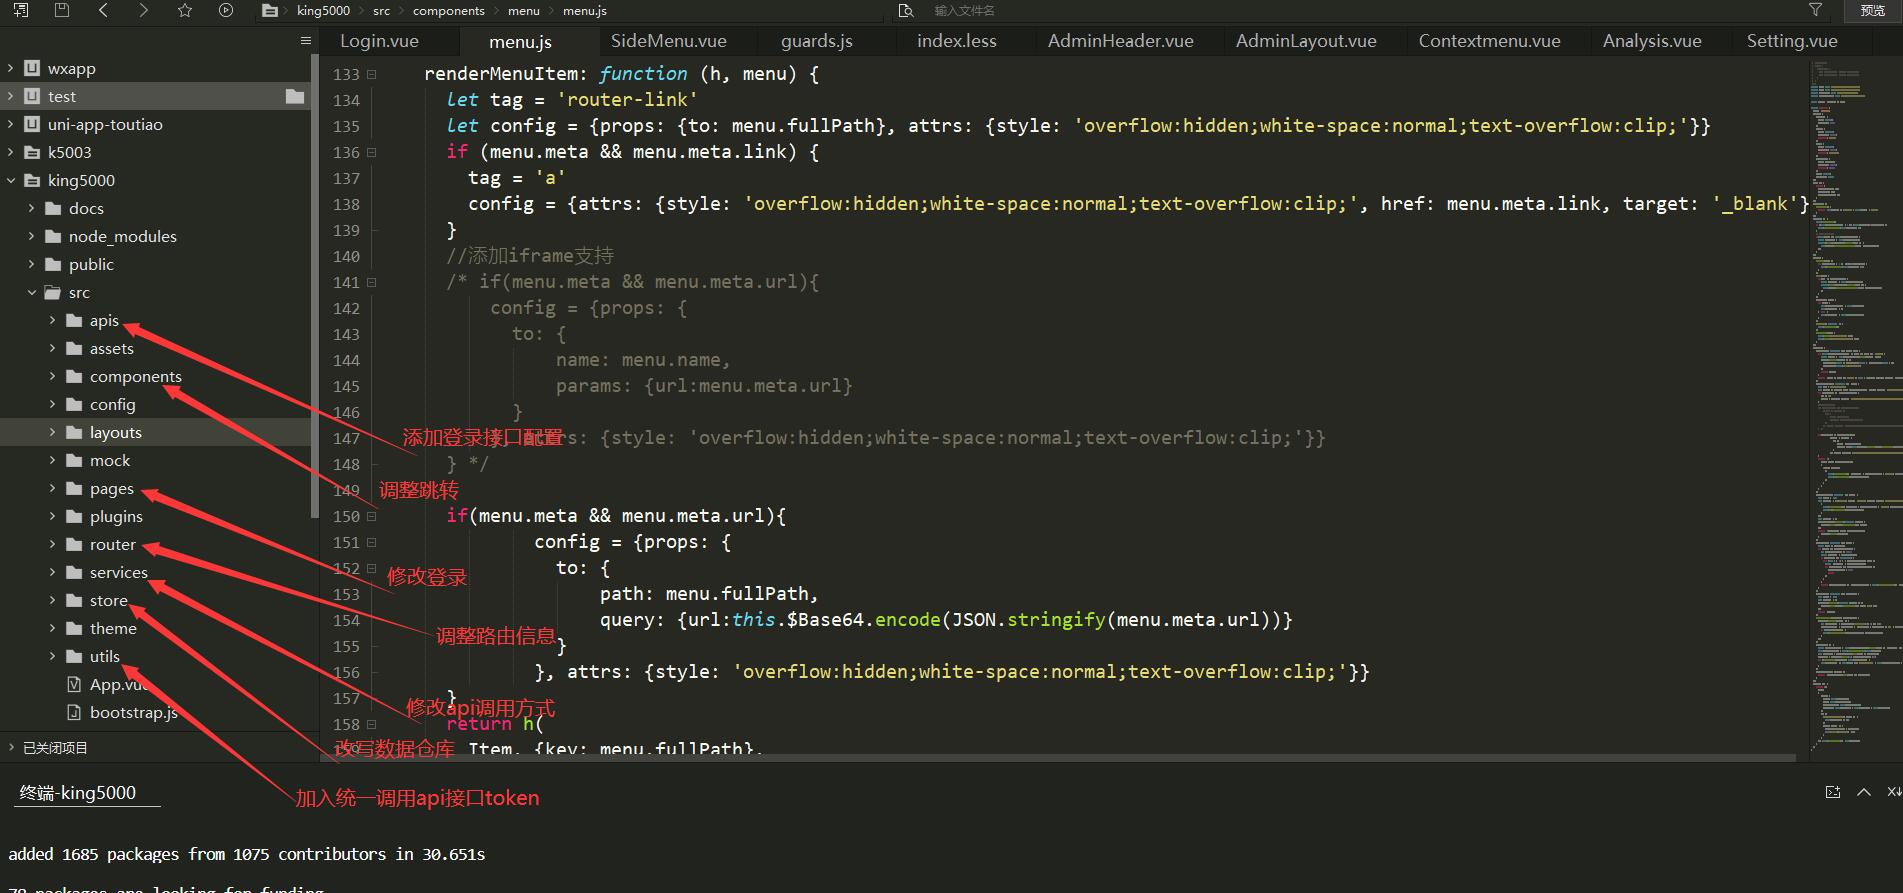Click the k5003 project folder icon
Screen dimensions: 1903x893
pos(32,152)
